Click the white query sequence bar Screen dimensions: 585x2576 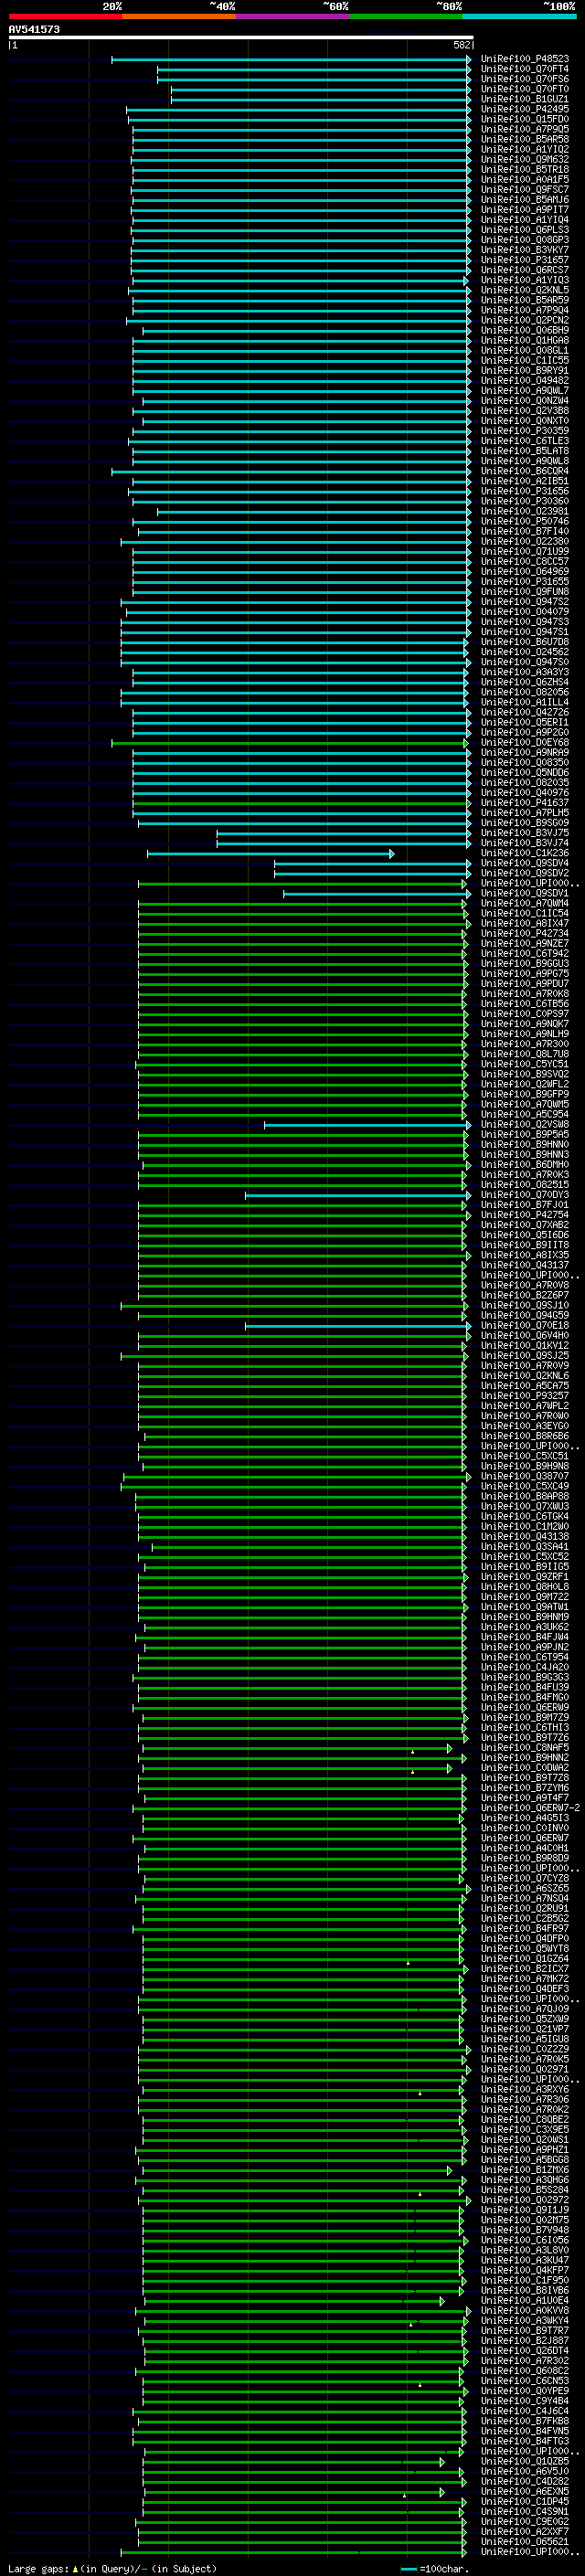pyautogui.click(x=241, y=38)
